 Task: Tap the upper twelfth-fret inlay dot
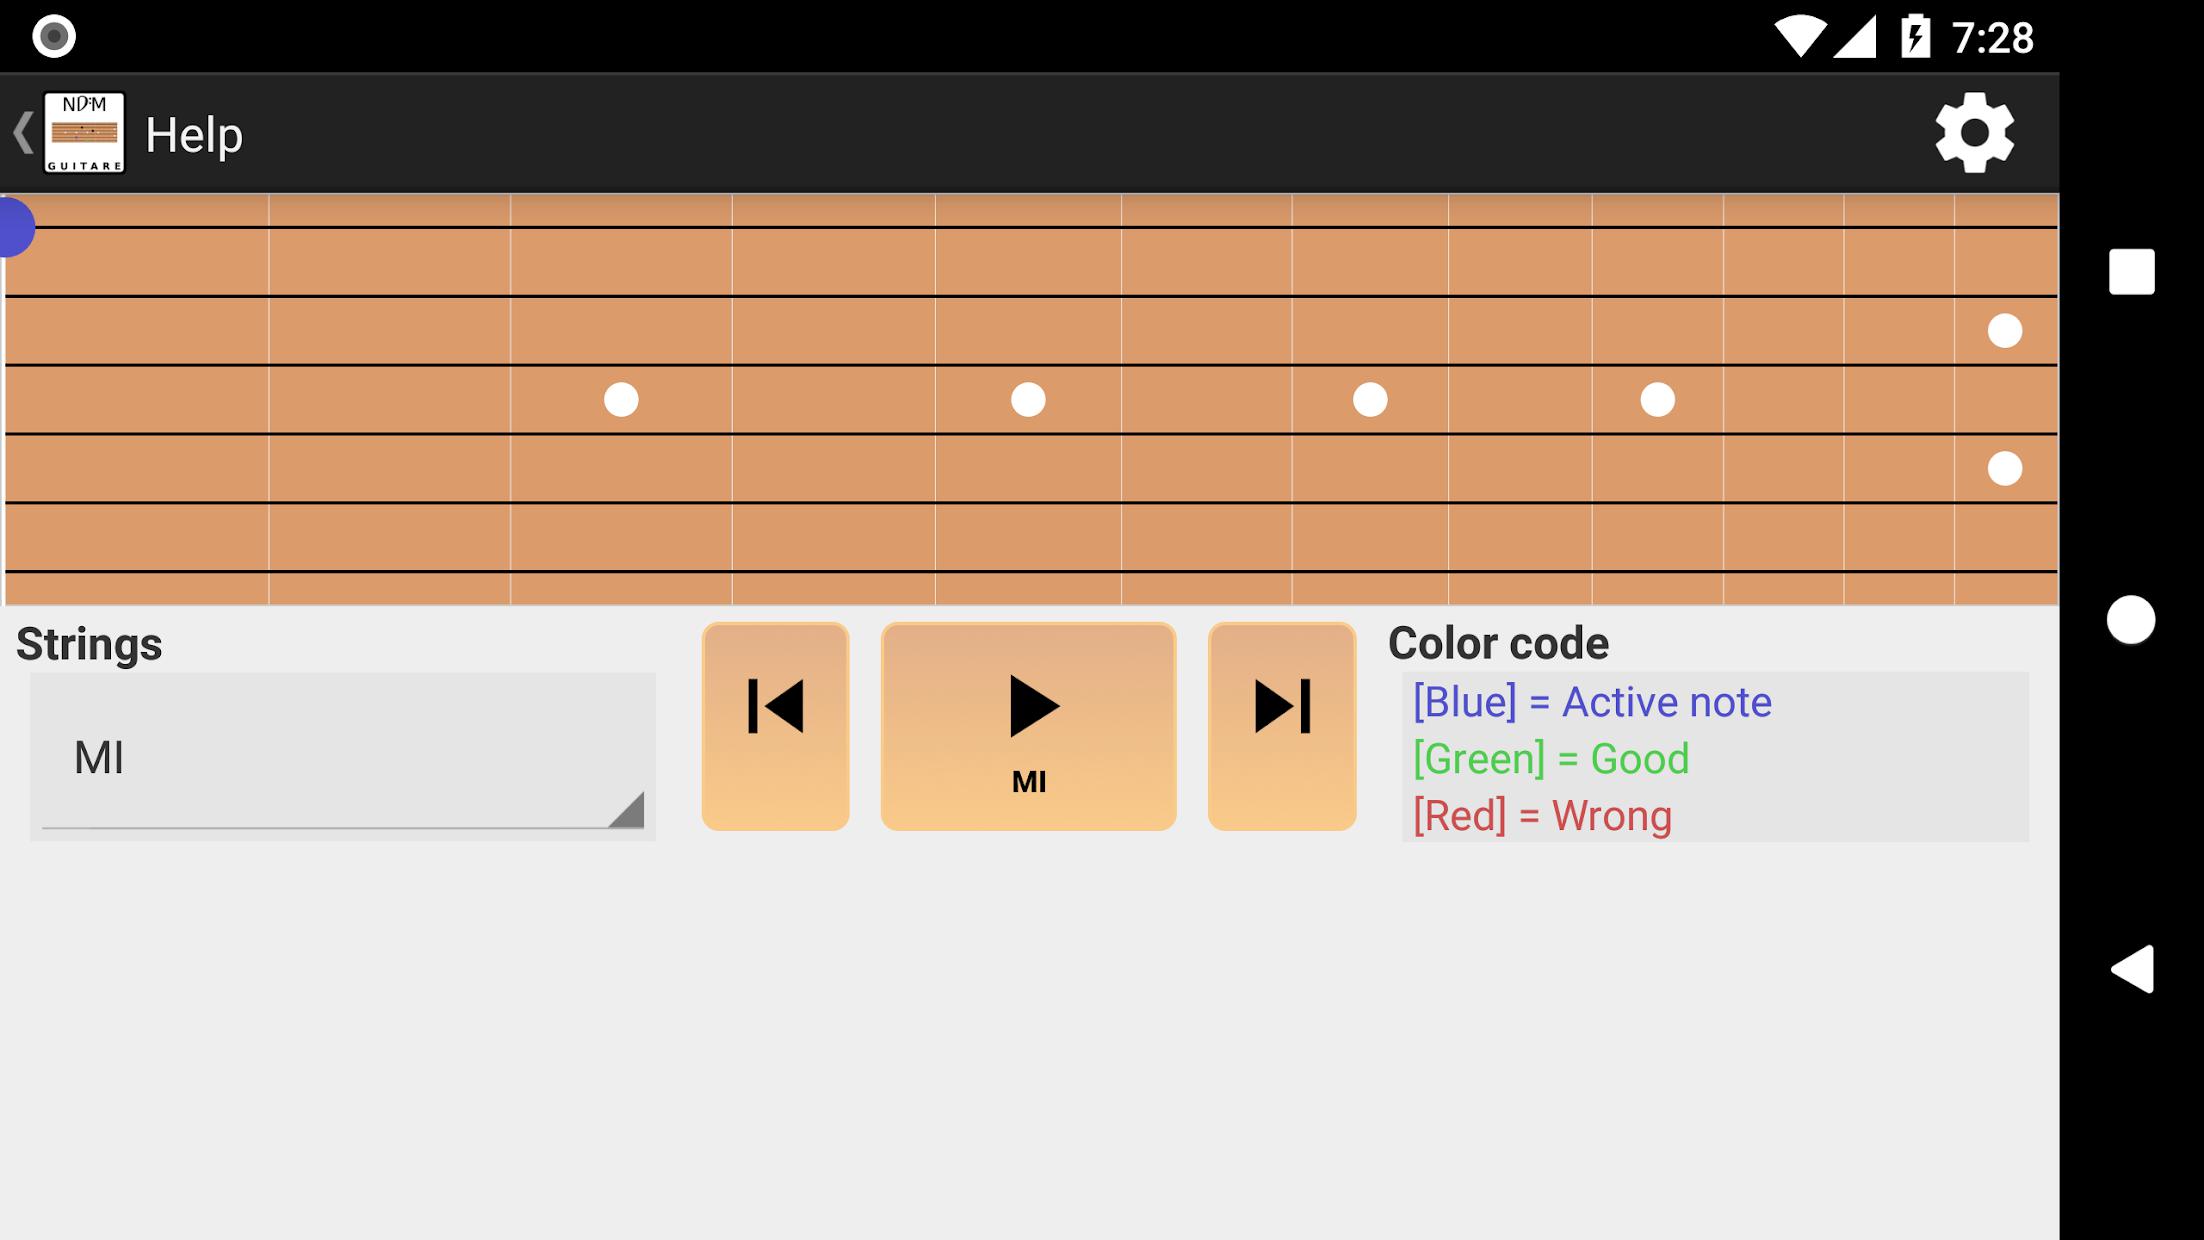point(2004,330)
